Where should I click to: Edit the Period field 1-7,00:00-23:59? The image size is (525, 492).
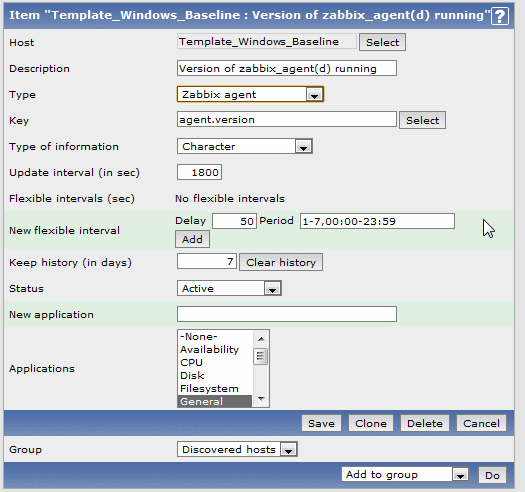click(377, 221)
